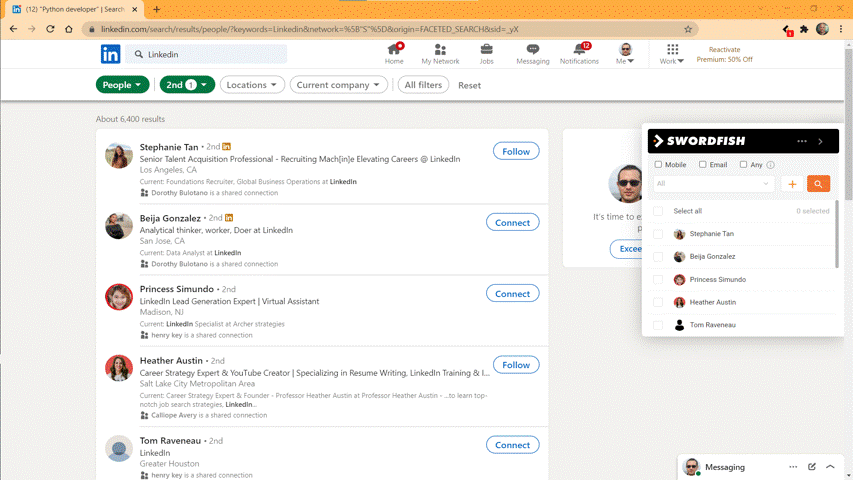
Task: Connect with Beija Gonzalez
Action: 512,223
